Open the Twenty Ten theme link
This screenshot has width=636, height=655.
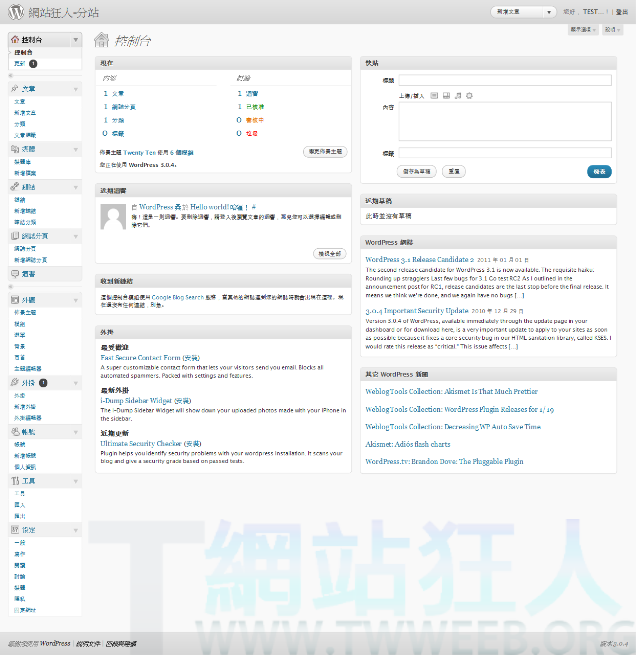point(139,153)
